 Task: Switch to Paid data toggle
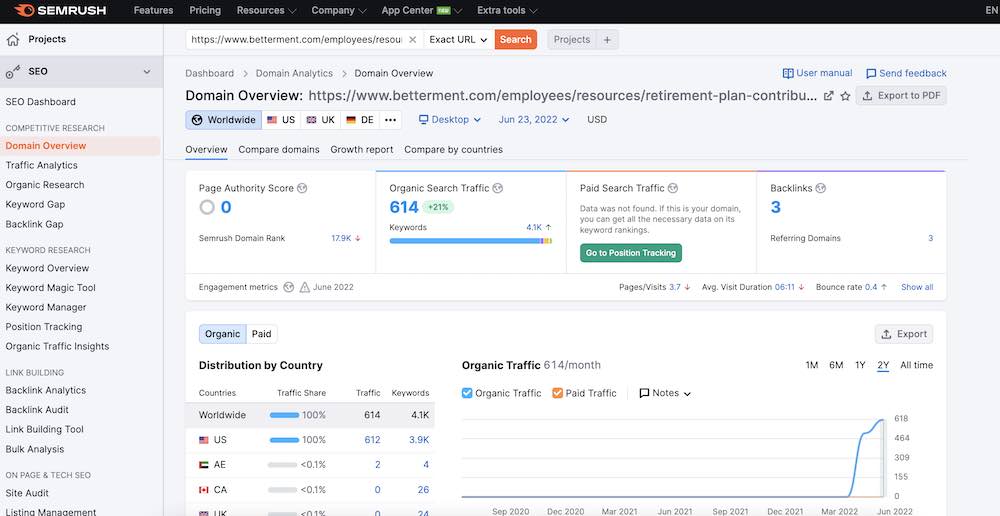(x=261, y=334)
